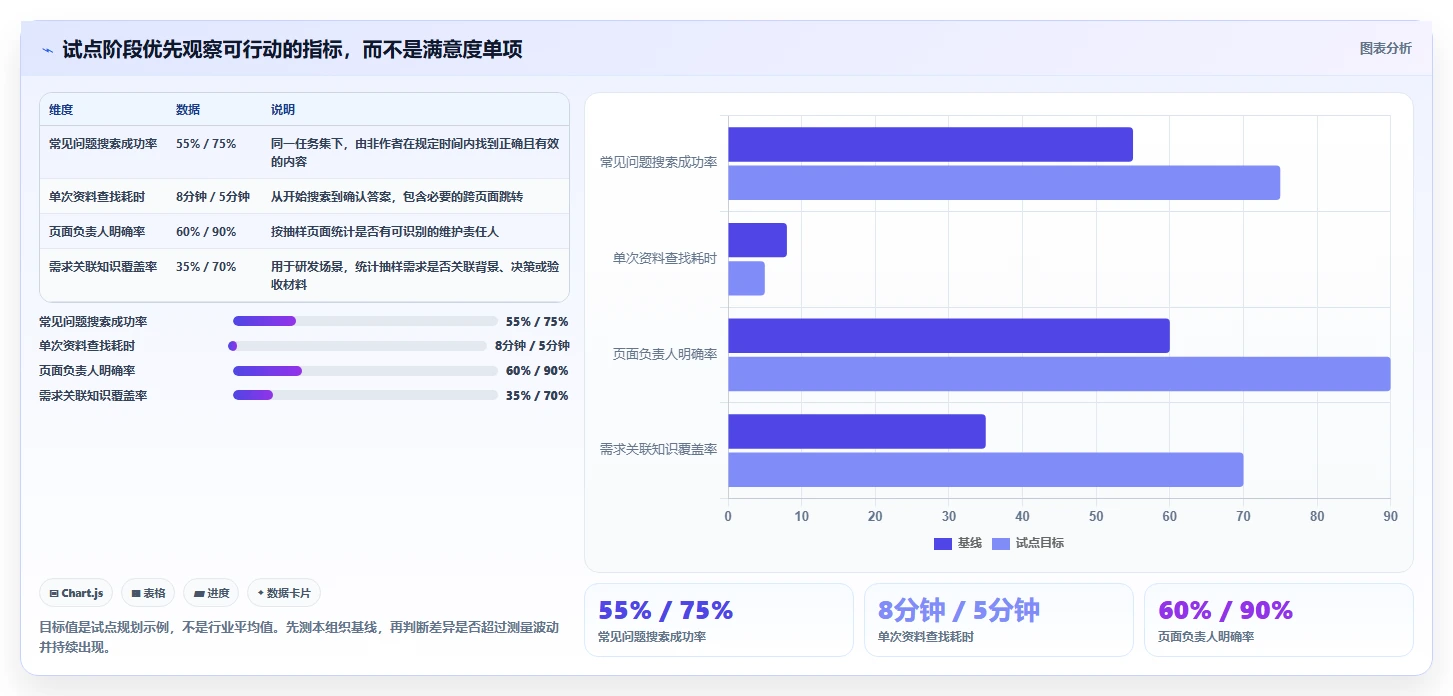Open the 8分钟 / 5分钟 data card
Viewport: 1453px width, 696px height.
[999, 620]
